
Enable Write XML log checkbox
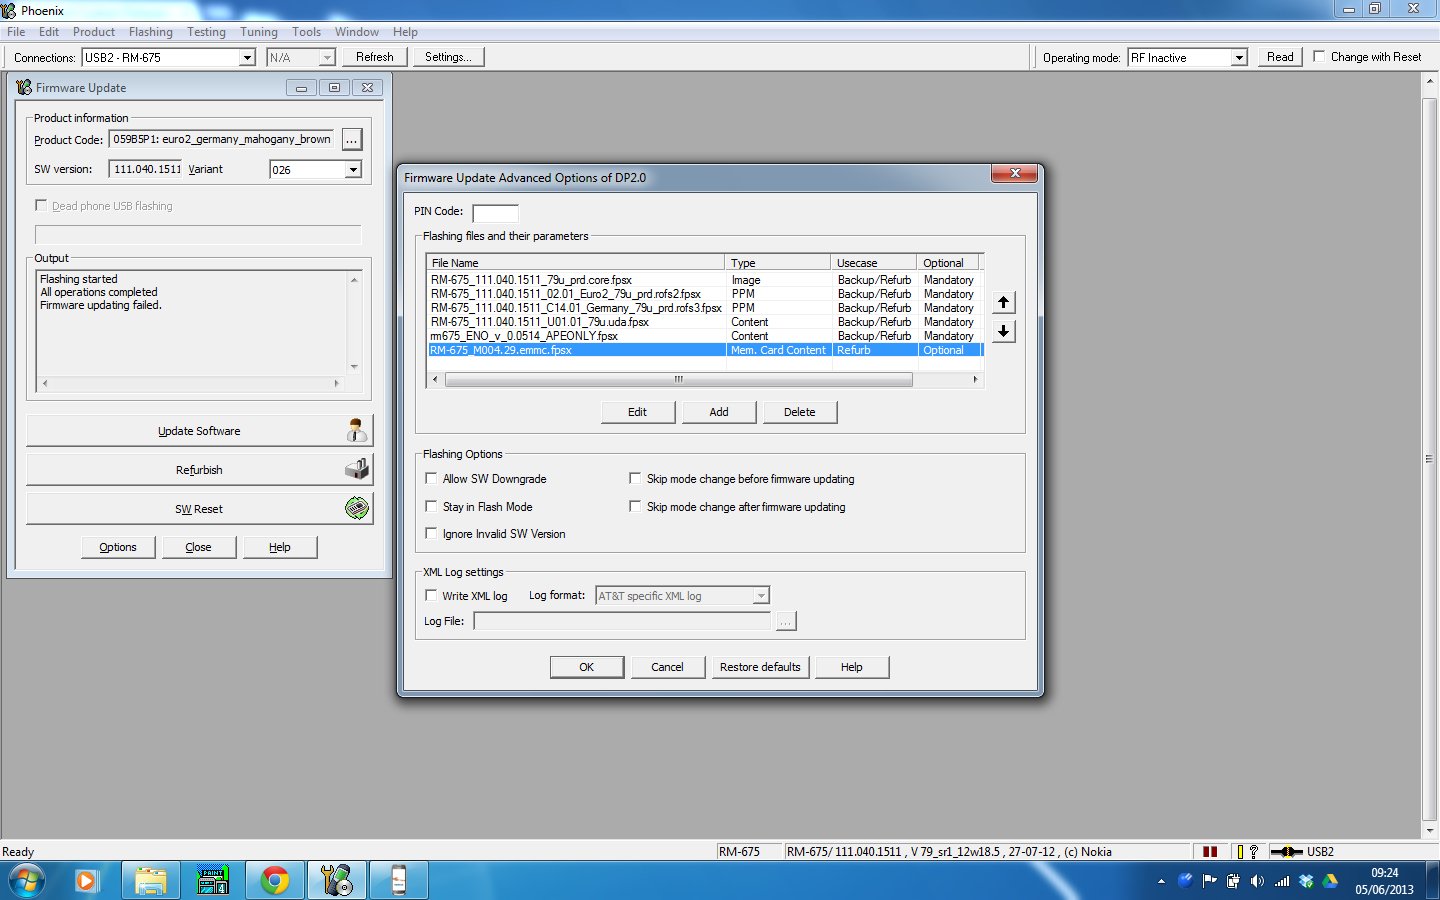point(432,596)
